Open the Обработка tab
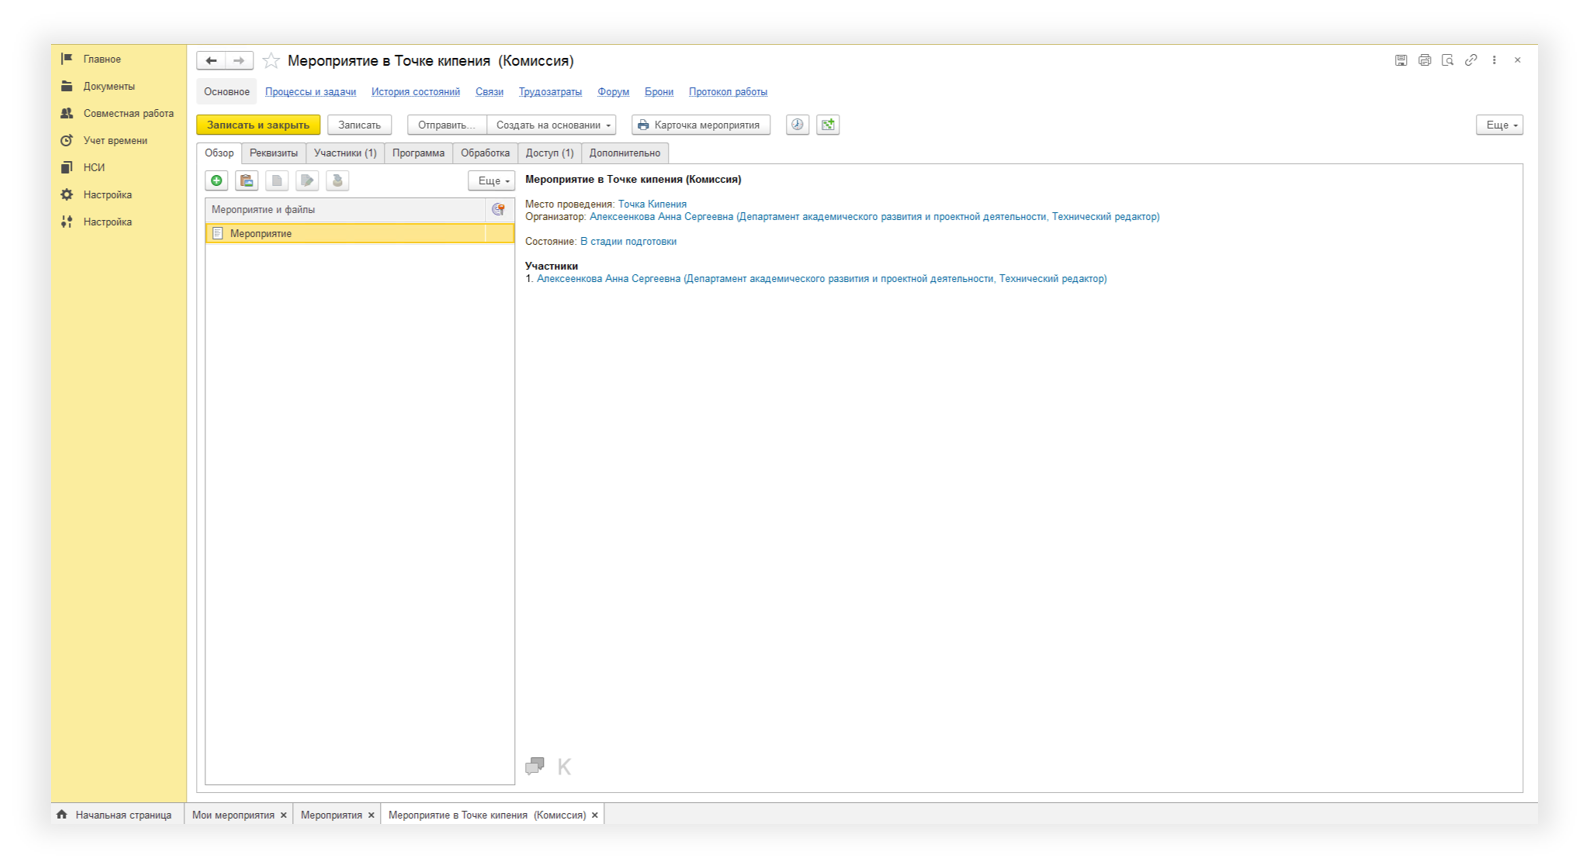 coord(485,153)
